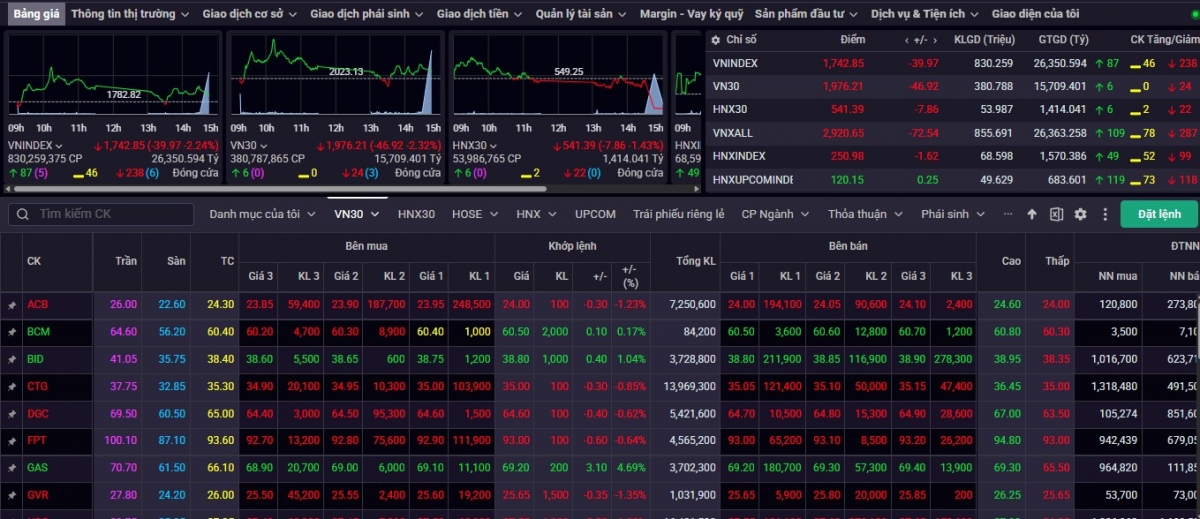Focus the Tìm kiếm CK search field
This screenshot has height=519, width=1200.
click(x=110, y=214)
